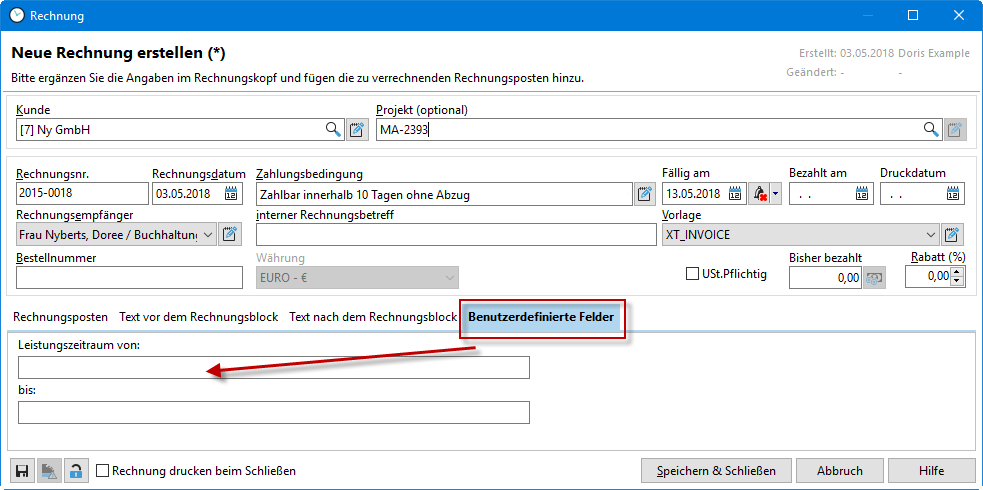The image size is (983, 490).
Task: Open customer edit icon next to Kunde
Action: [x=357, y=129]
